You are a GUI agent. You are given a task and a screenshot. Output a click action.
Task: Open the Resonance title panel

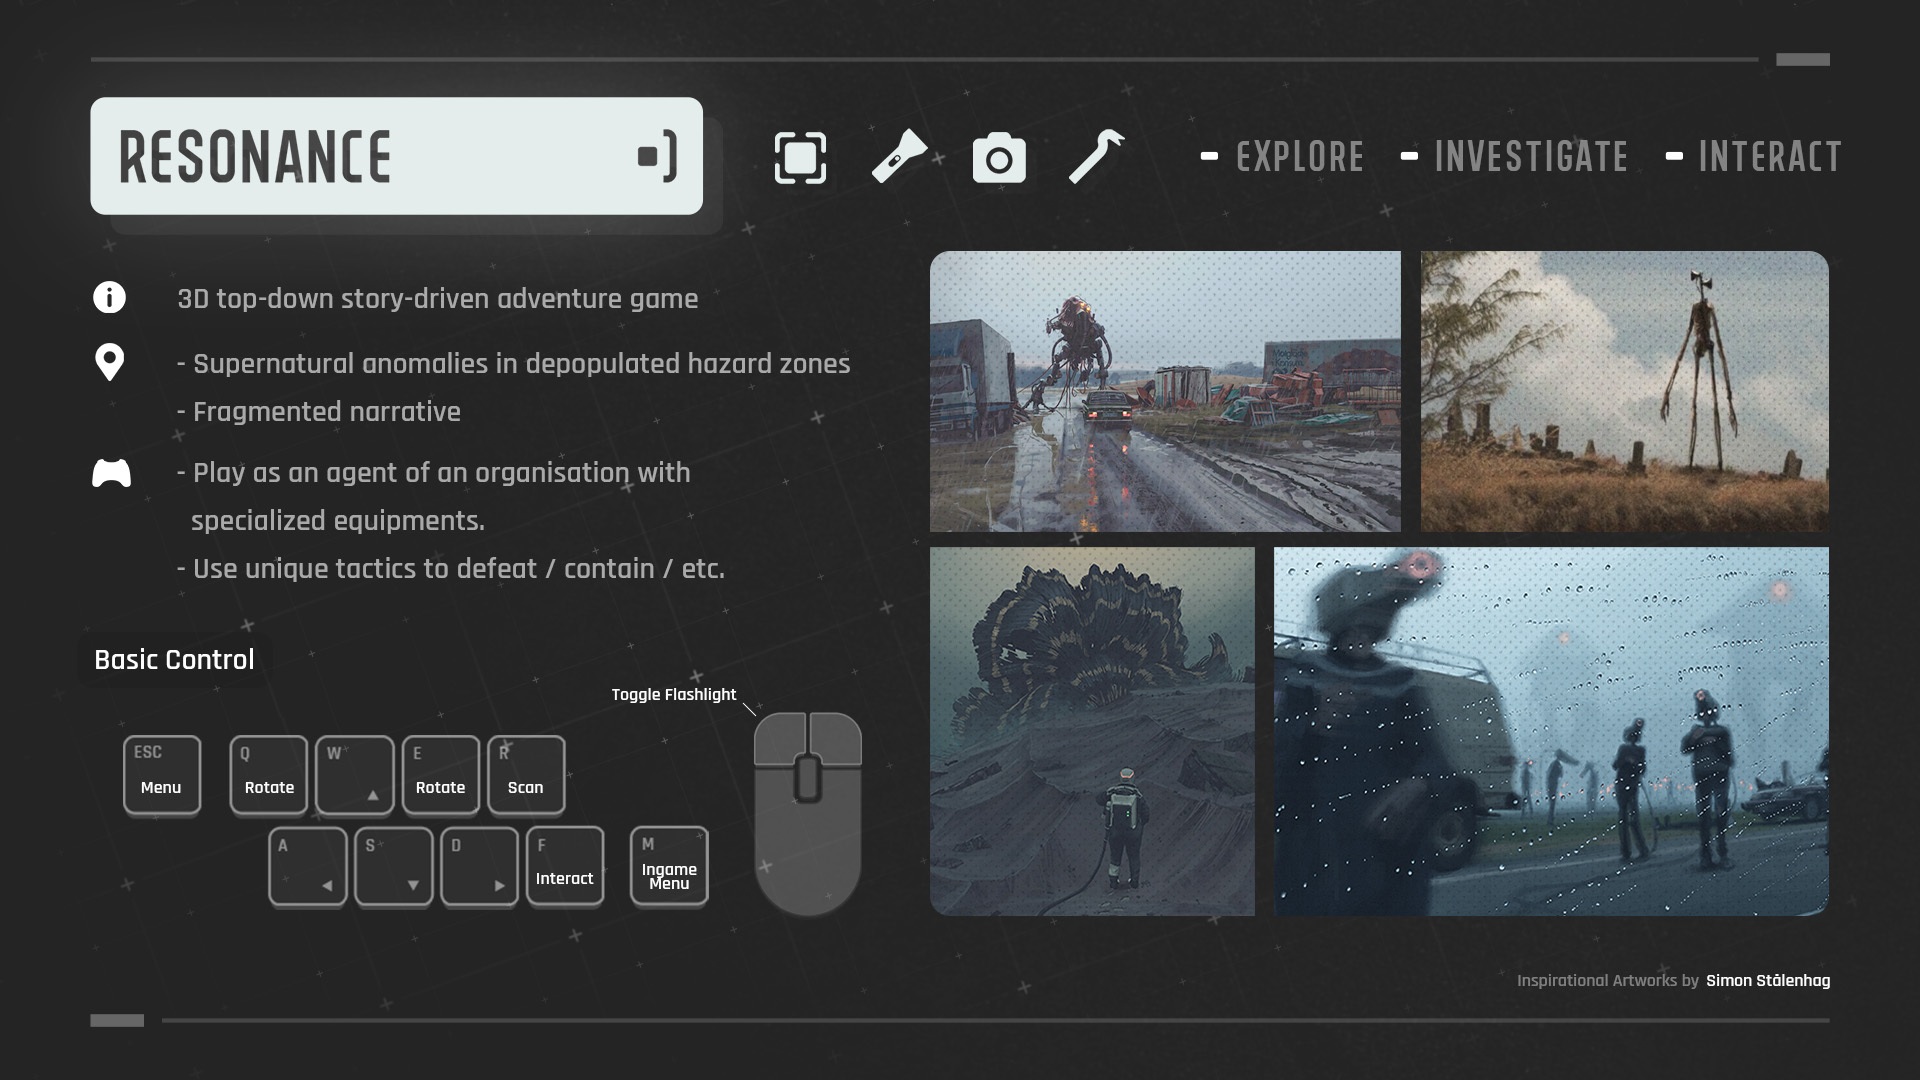coord(396,156)
